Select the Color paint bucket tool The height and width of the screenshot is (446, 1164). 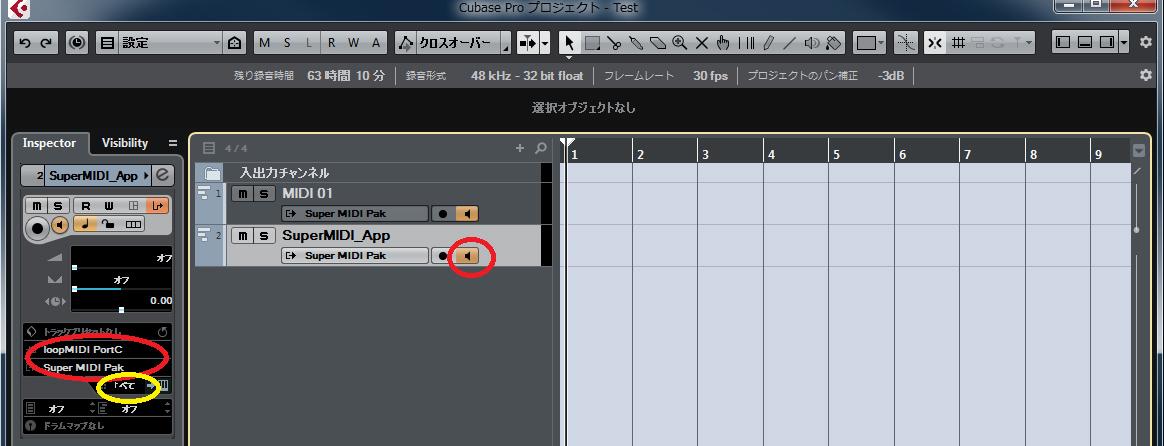[x=834, y=43]
